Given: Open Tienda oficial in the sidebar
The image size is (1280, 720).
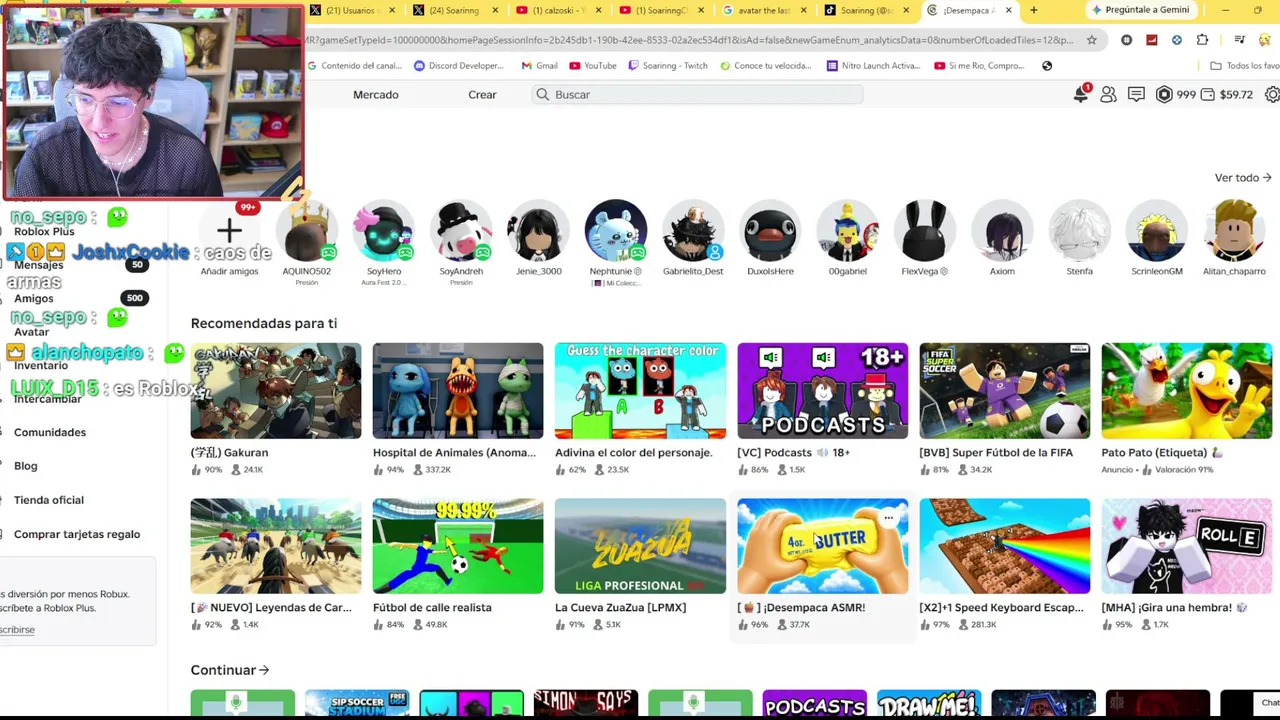Looking at the screenshot, I should (49, 500).
